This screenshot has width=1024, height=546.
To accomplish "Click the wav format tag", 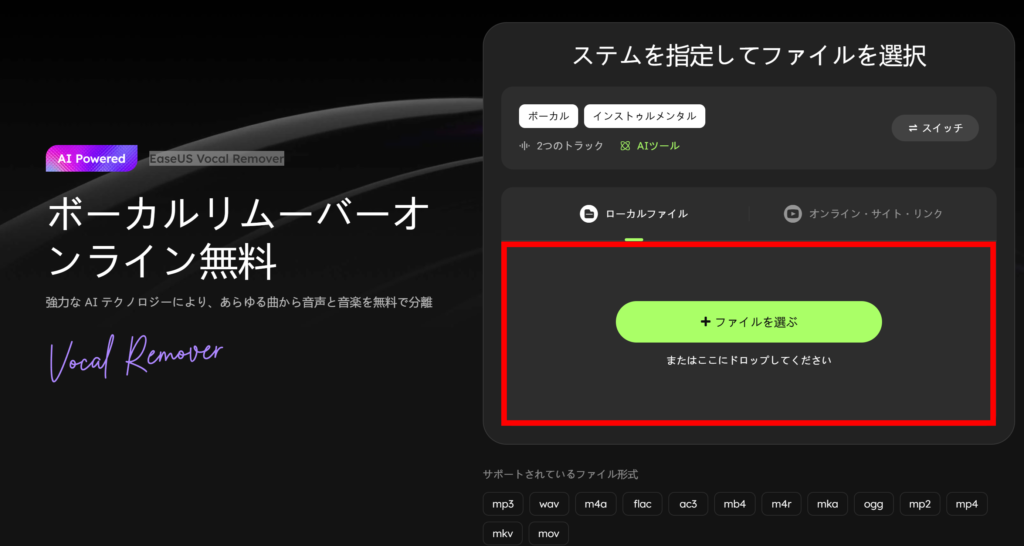I will coord(549,503).
